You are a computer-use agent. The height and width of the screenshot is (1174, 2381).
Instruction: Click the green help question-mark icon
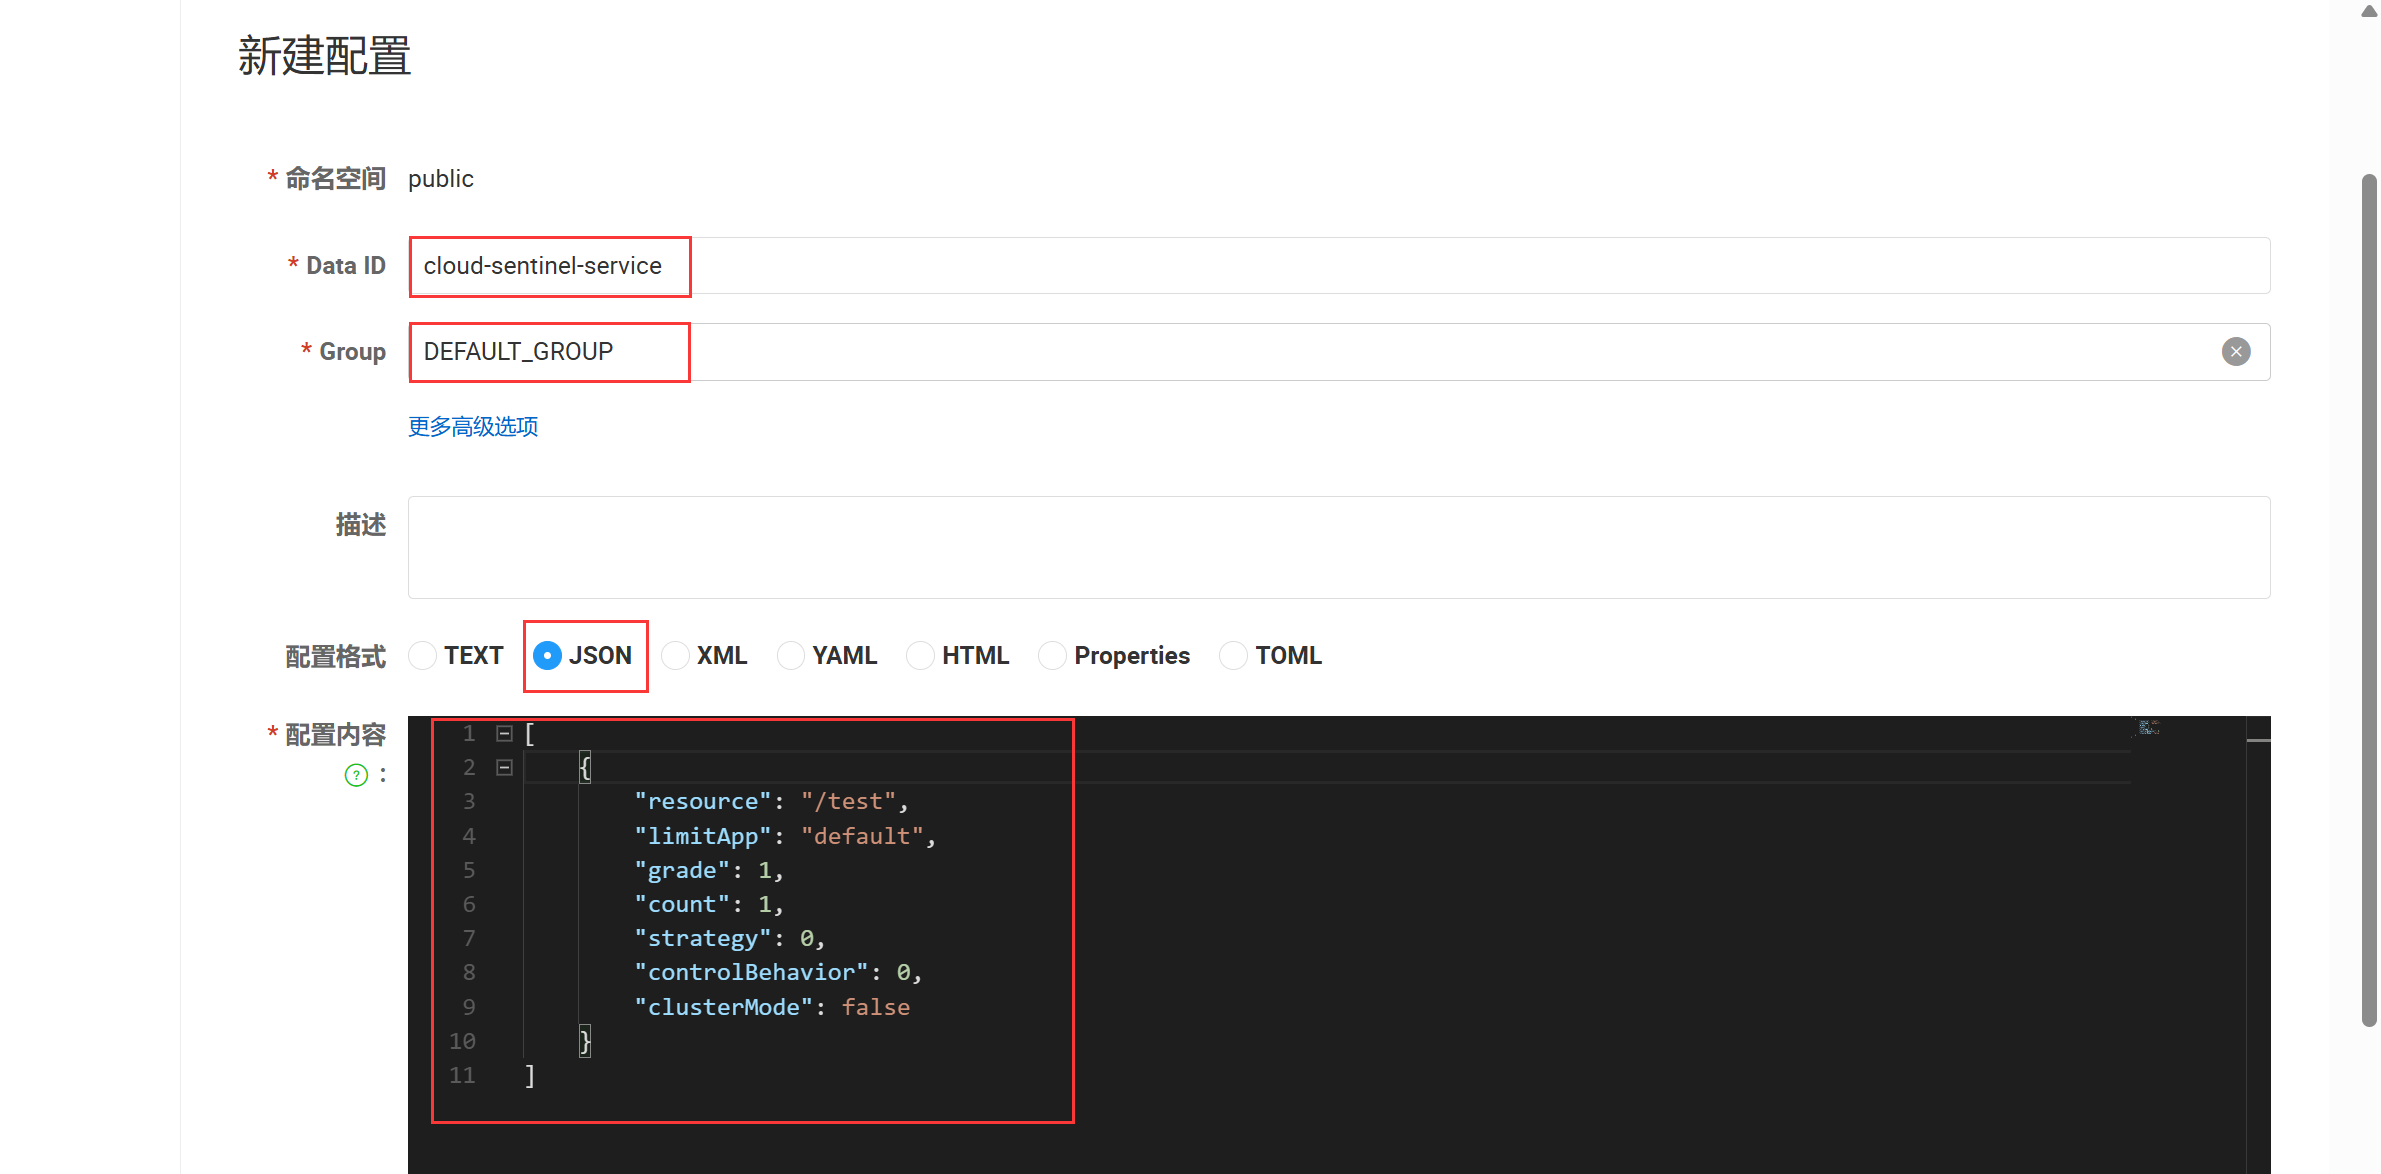(356, 775)
